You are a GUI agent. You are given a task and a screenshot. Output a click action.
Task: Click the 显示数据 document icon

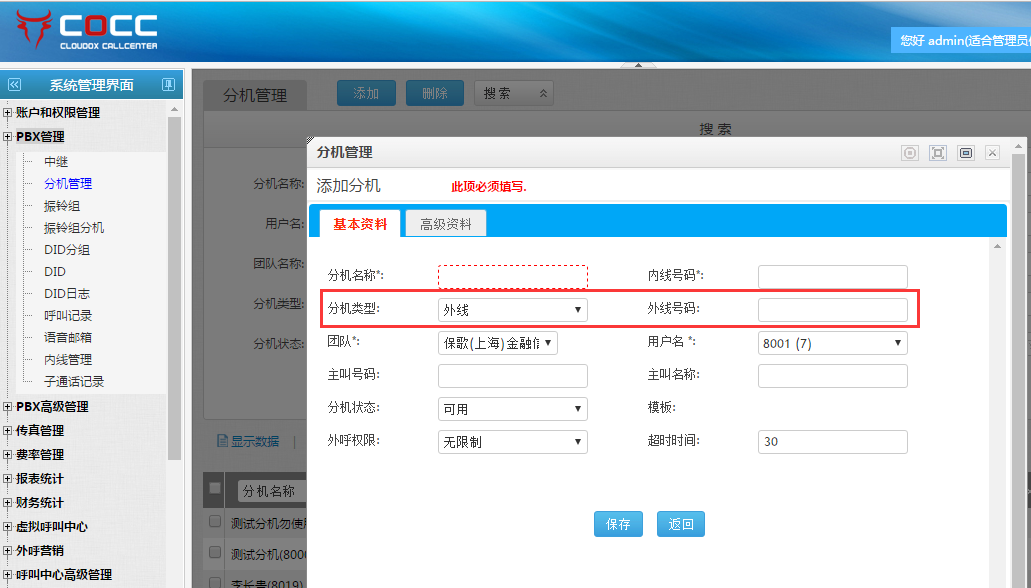click(223, 441)
